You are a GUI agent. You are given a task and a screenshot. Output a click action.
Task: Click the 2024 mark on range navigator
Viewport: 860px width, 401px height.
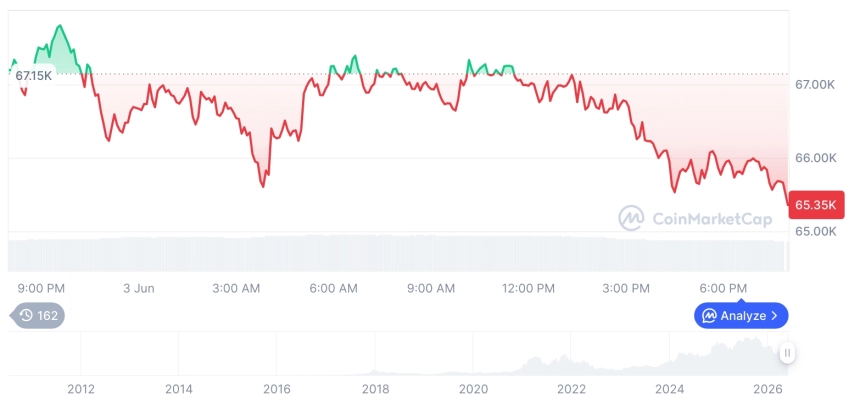(670, 389)
